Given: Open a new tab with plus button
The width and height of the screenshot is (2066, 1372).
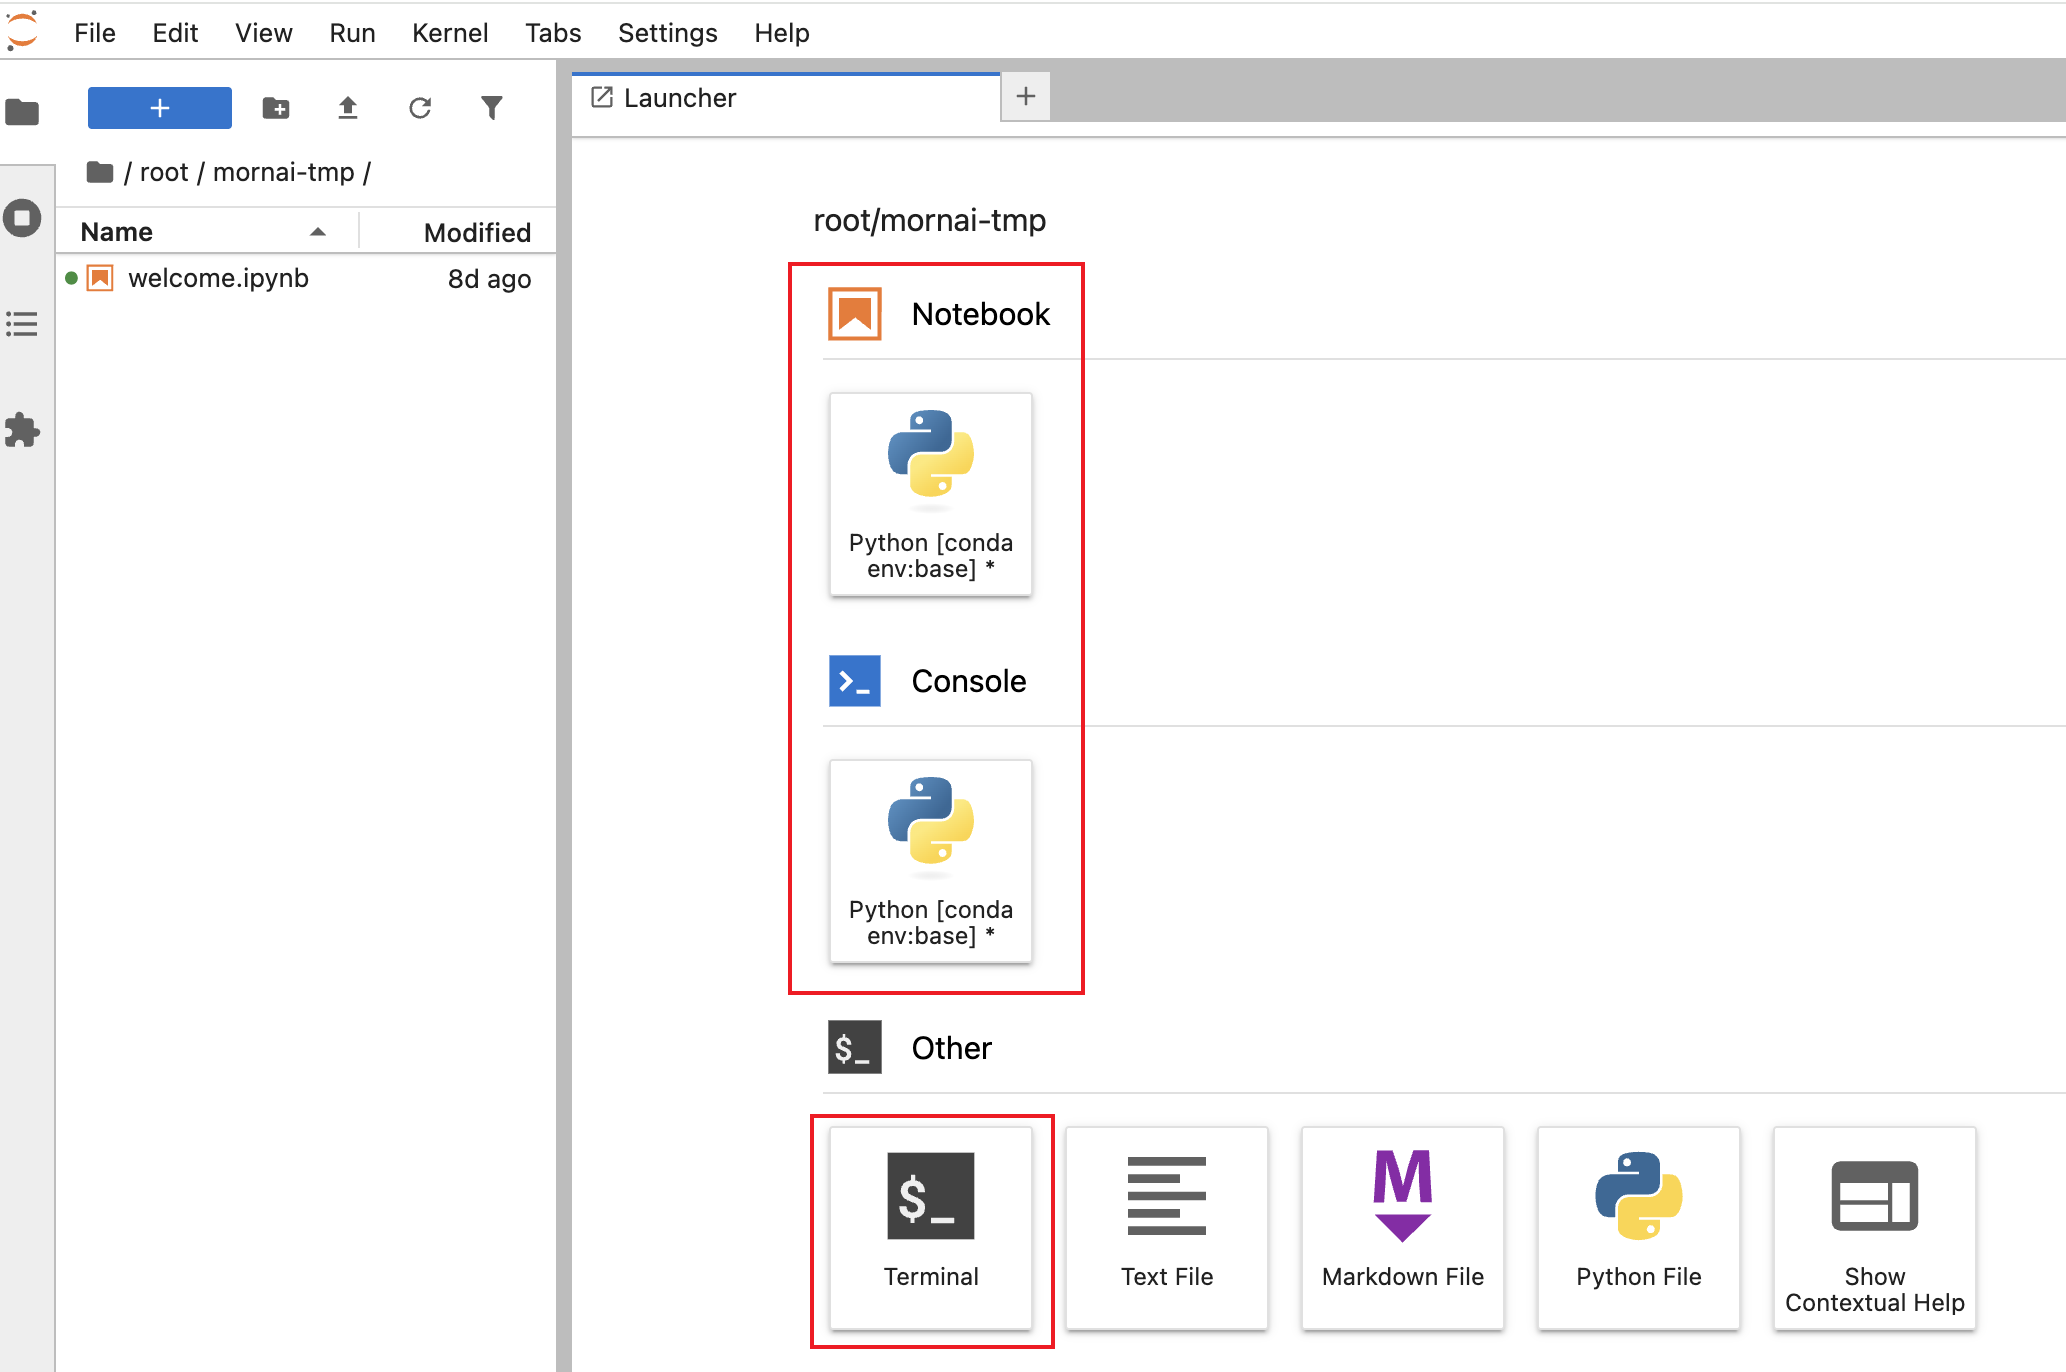Looking at the screenshot, I should click(x=1025, y=97).
